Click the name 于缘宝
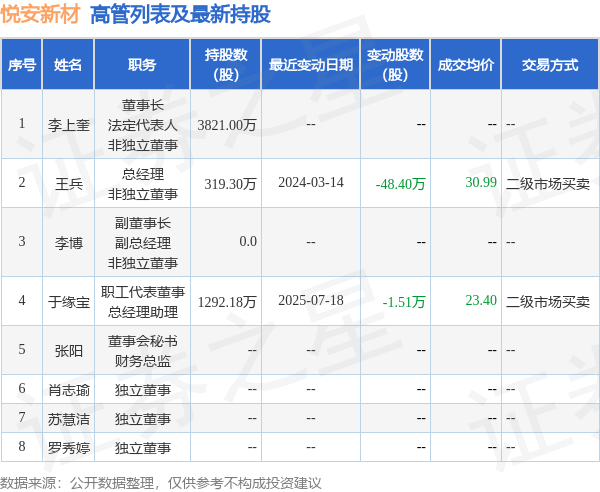The width and height of the screenshot is (600, 492). (x=68, y=302)
